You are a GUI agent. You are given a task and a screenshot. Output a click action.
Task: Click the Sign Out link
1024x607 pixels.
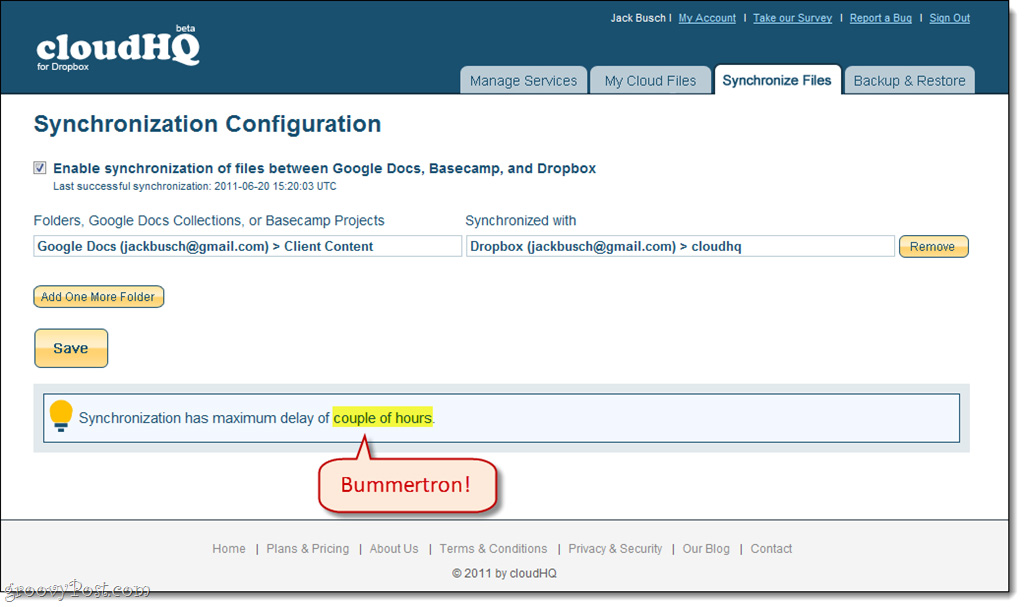pos(949,18)
